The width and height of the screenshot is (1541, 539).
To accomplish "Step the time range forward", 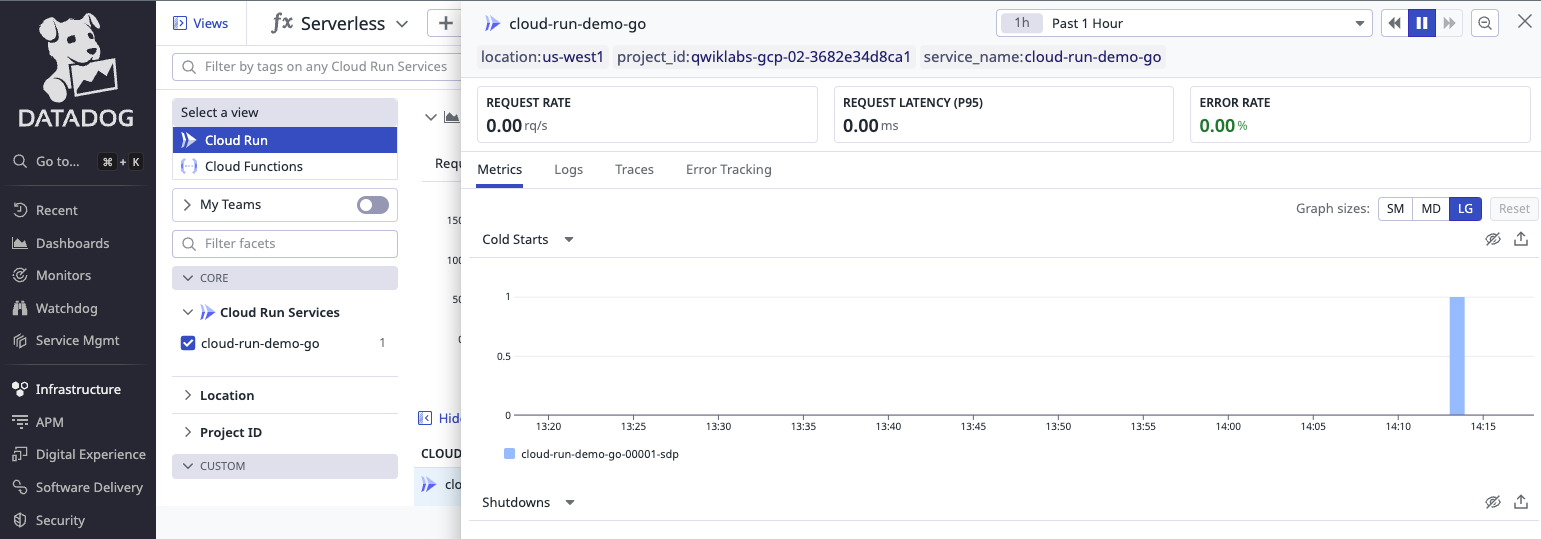I will tap(1449, 23).
